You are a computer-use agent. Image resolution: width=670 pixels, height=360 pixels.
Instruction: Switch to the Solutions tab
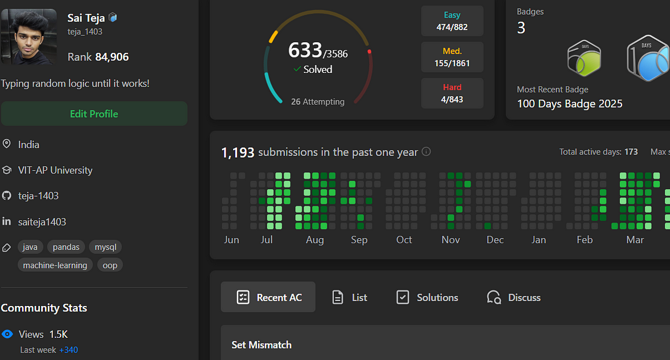[x=427, y=297]
